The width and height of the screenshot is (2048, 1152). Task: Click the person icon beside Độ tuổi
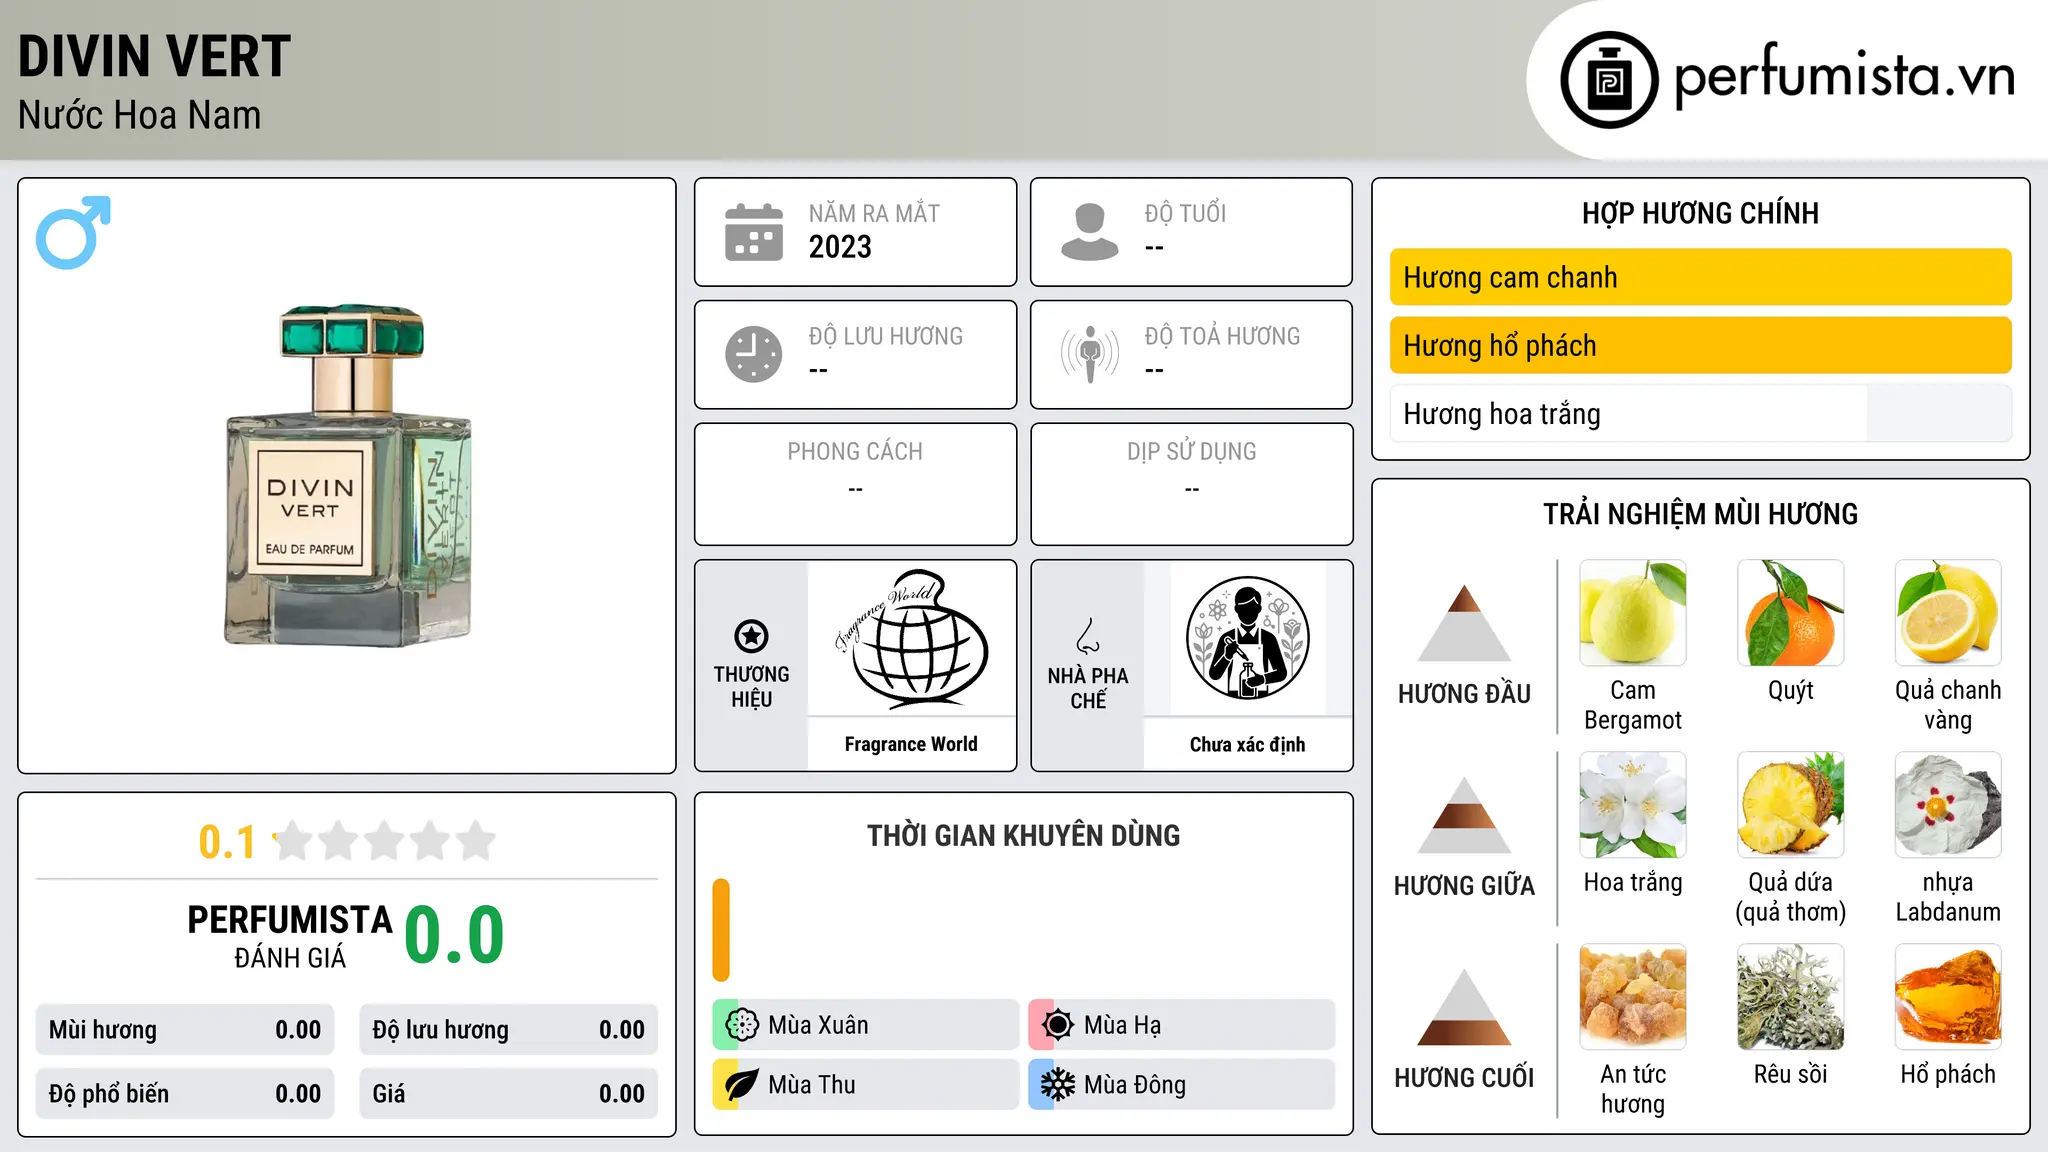coord(1090,232)
